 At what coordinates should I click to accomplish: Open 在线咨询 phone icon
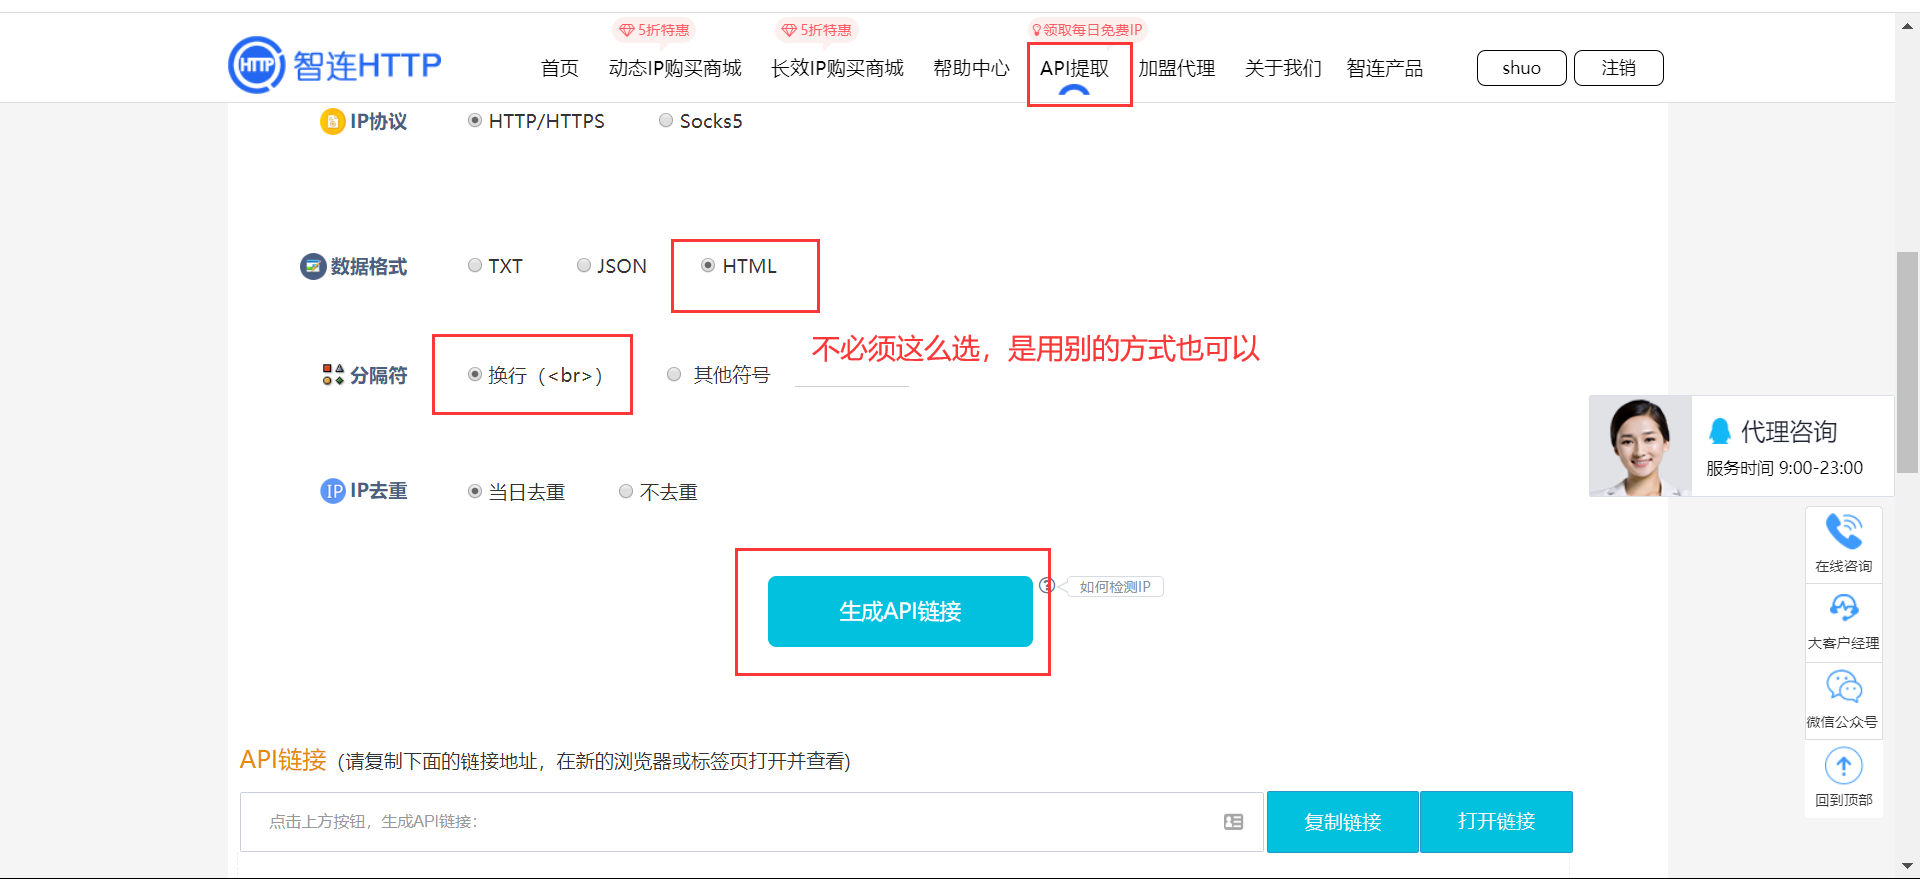pyautogui.click(x=1843, y=532)
